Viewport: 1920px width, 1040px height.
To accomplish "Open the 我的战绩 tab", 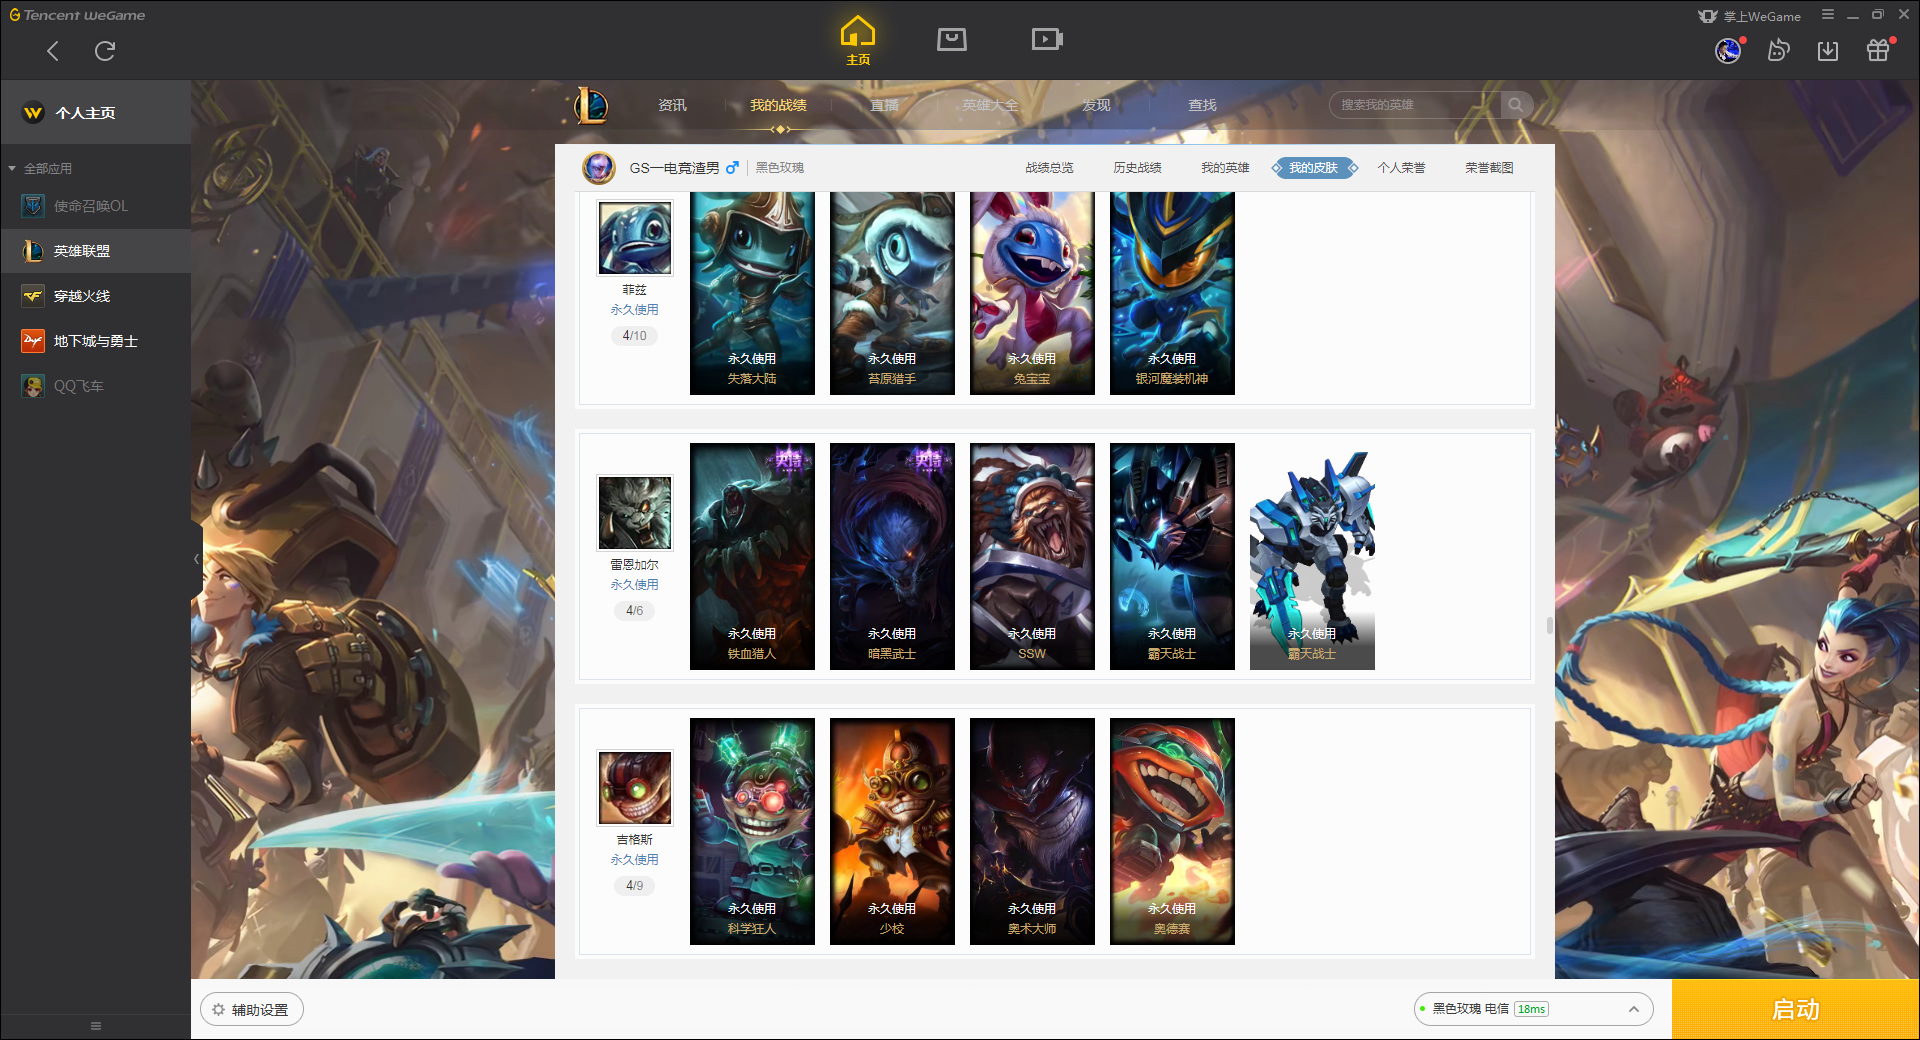I will (x=778, y=105).
